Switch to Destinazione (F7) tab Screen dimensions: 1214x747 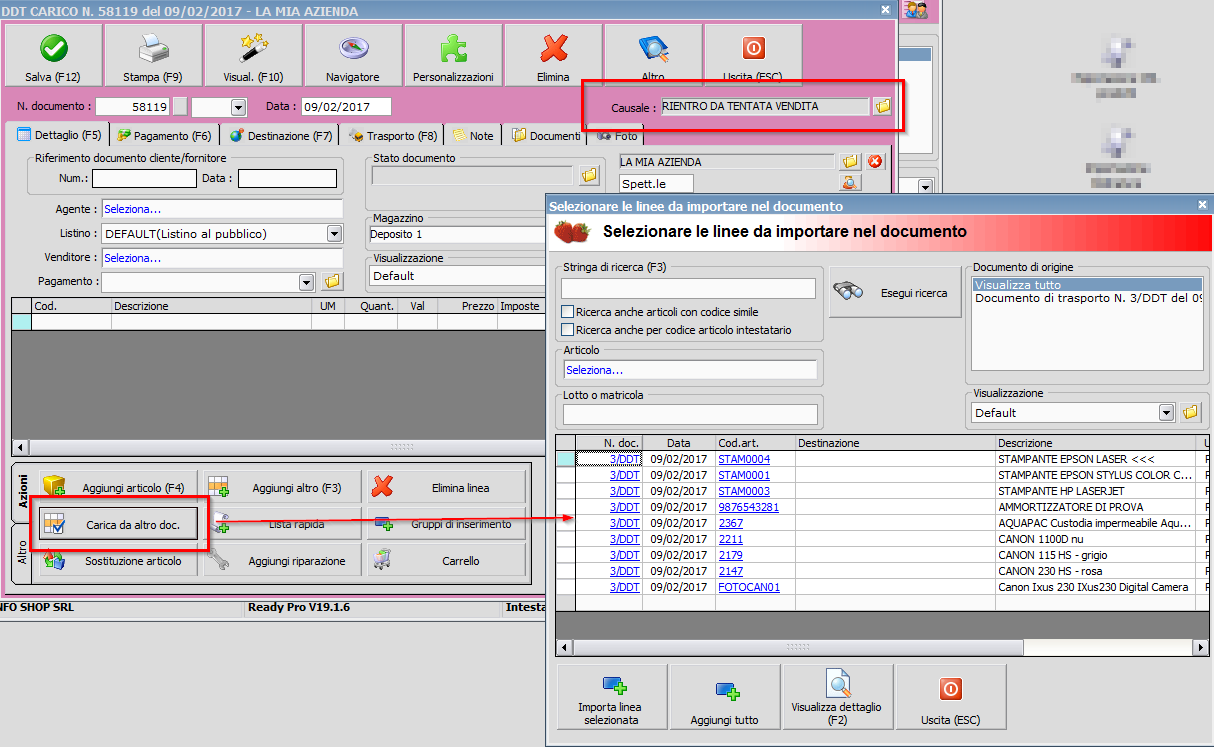(x=281, y=135)
